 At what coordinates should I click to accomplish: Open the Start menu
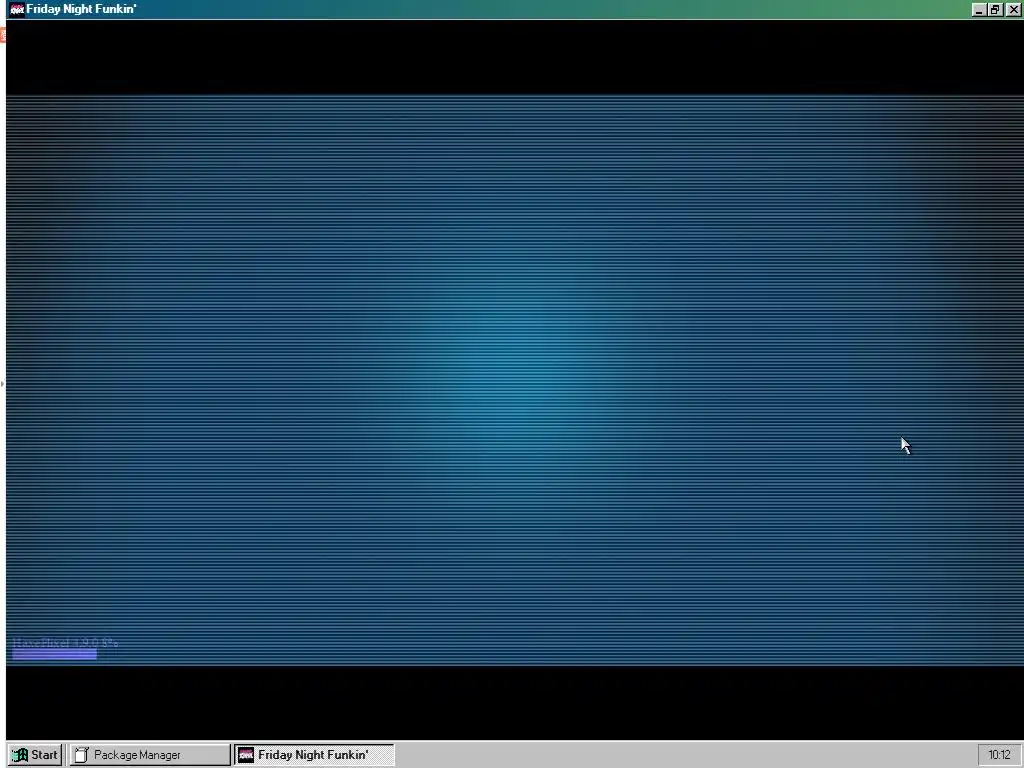point(35,754)
